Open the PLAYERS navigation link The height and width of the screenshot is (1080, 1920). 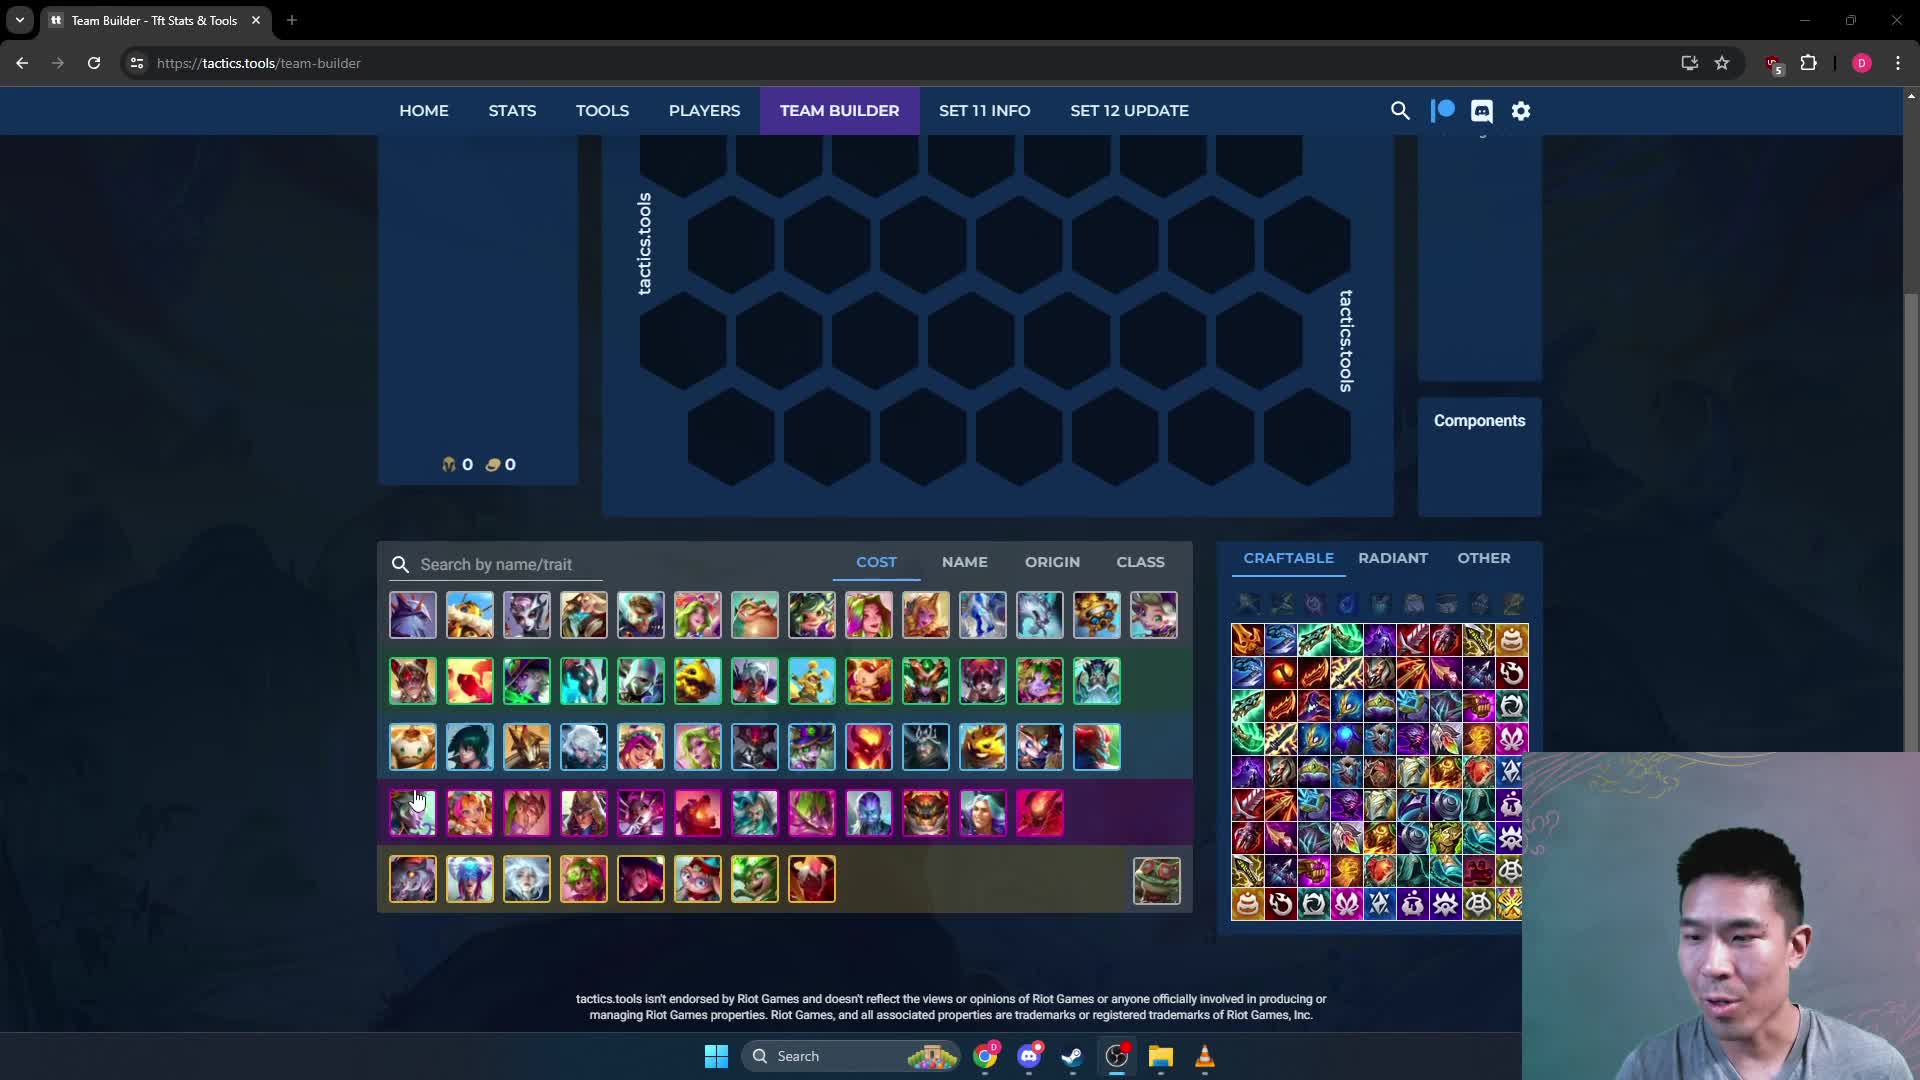[x=704, y=111]
